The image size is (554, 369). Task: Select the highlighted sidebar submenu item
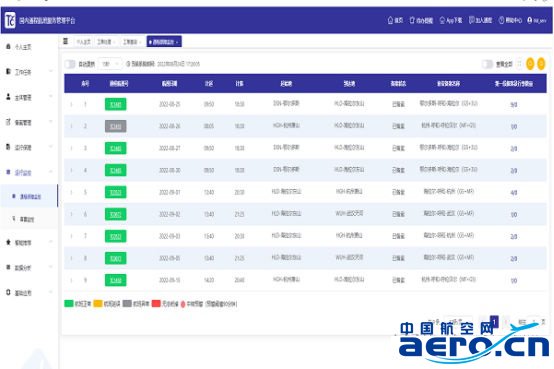click(29, 196)
